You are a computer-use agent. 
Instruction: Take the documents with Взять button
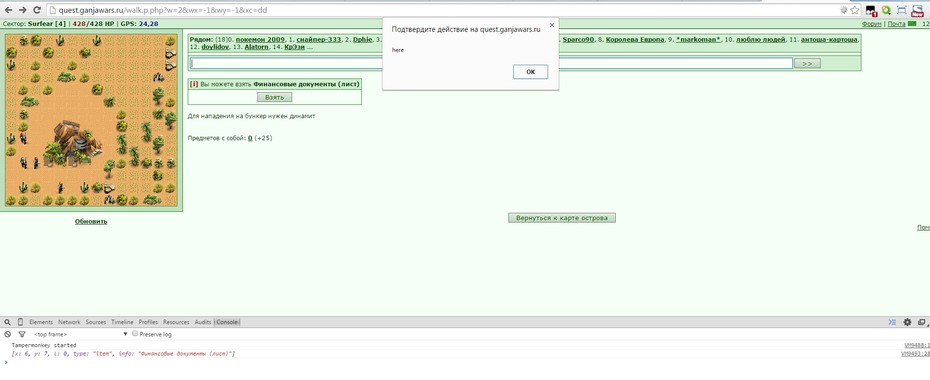[275, 97]
